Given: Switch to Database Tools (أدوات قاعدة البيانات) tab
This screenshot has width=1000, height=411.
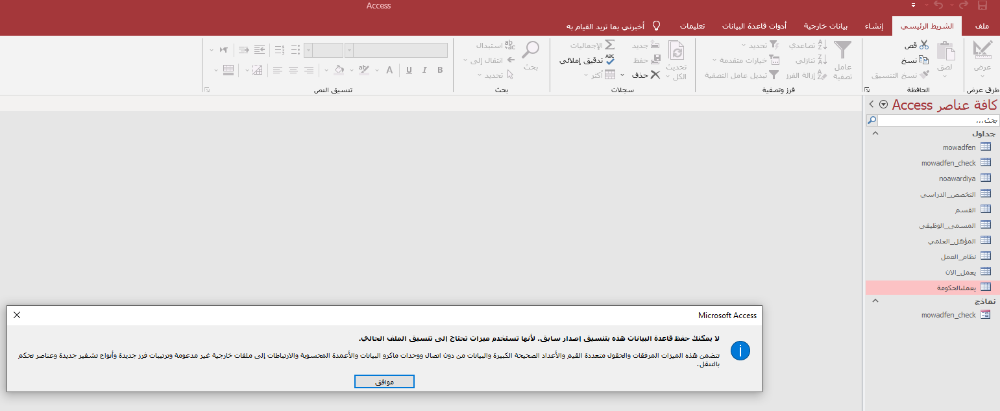Looking at the screenshot, I should pos(754,26).
